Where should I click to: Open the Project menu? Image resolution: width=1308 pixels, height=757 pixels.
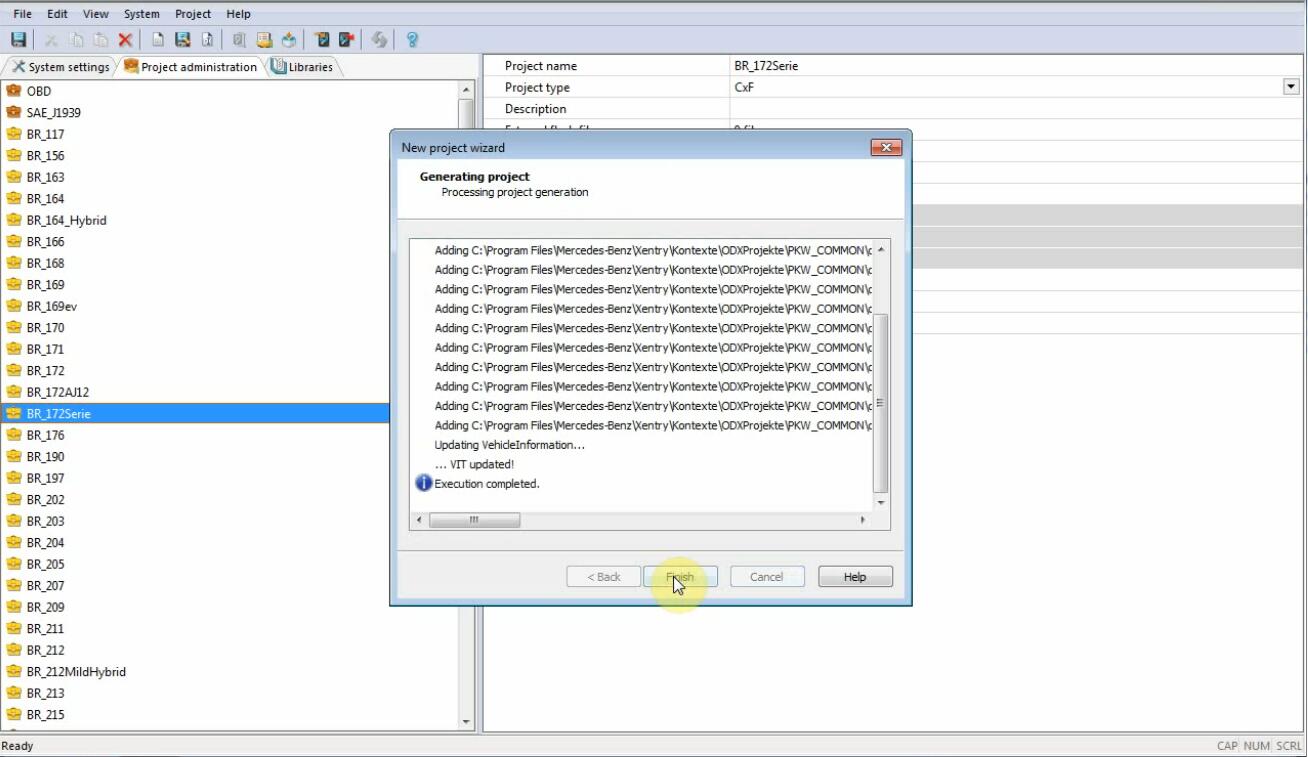click(x=192, y=14)
